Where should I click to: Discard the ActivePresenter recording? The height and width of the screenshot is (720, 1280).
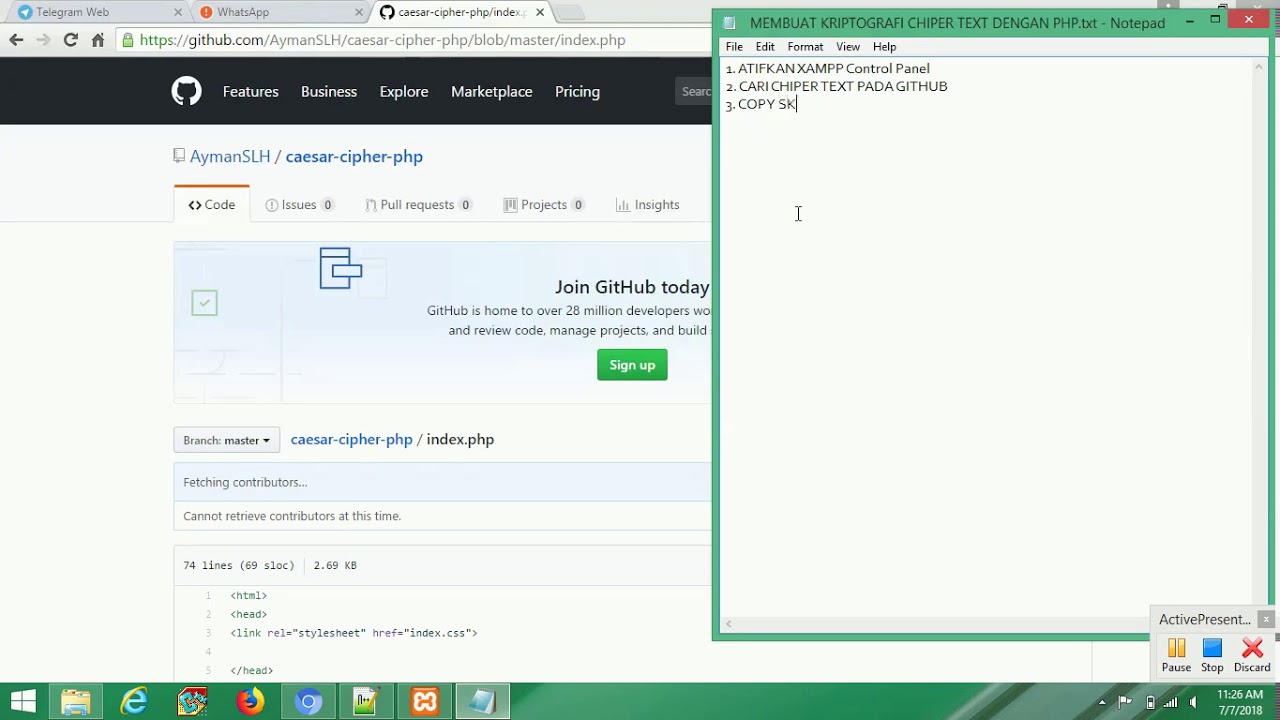[1252, 655]
